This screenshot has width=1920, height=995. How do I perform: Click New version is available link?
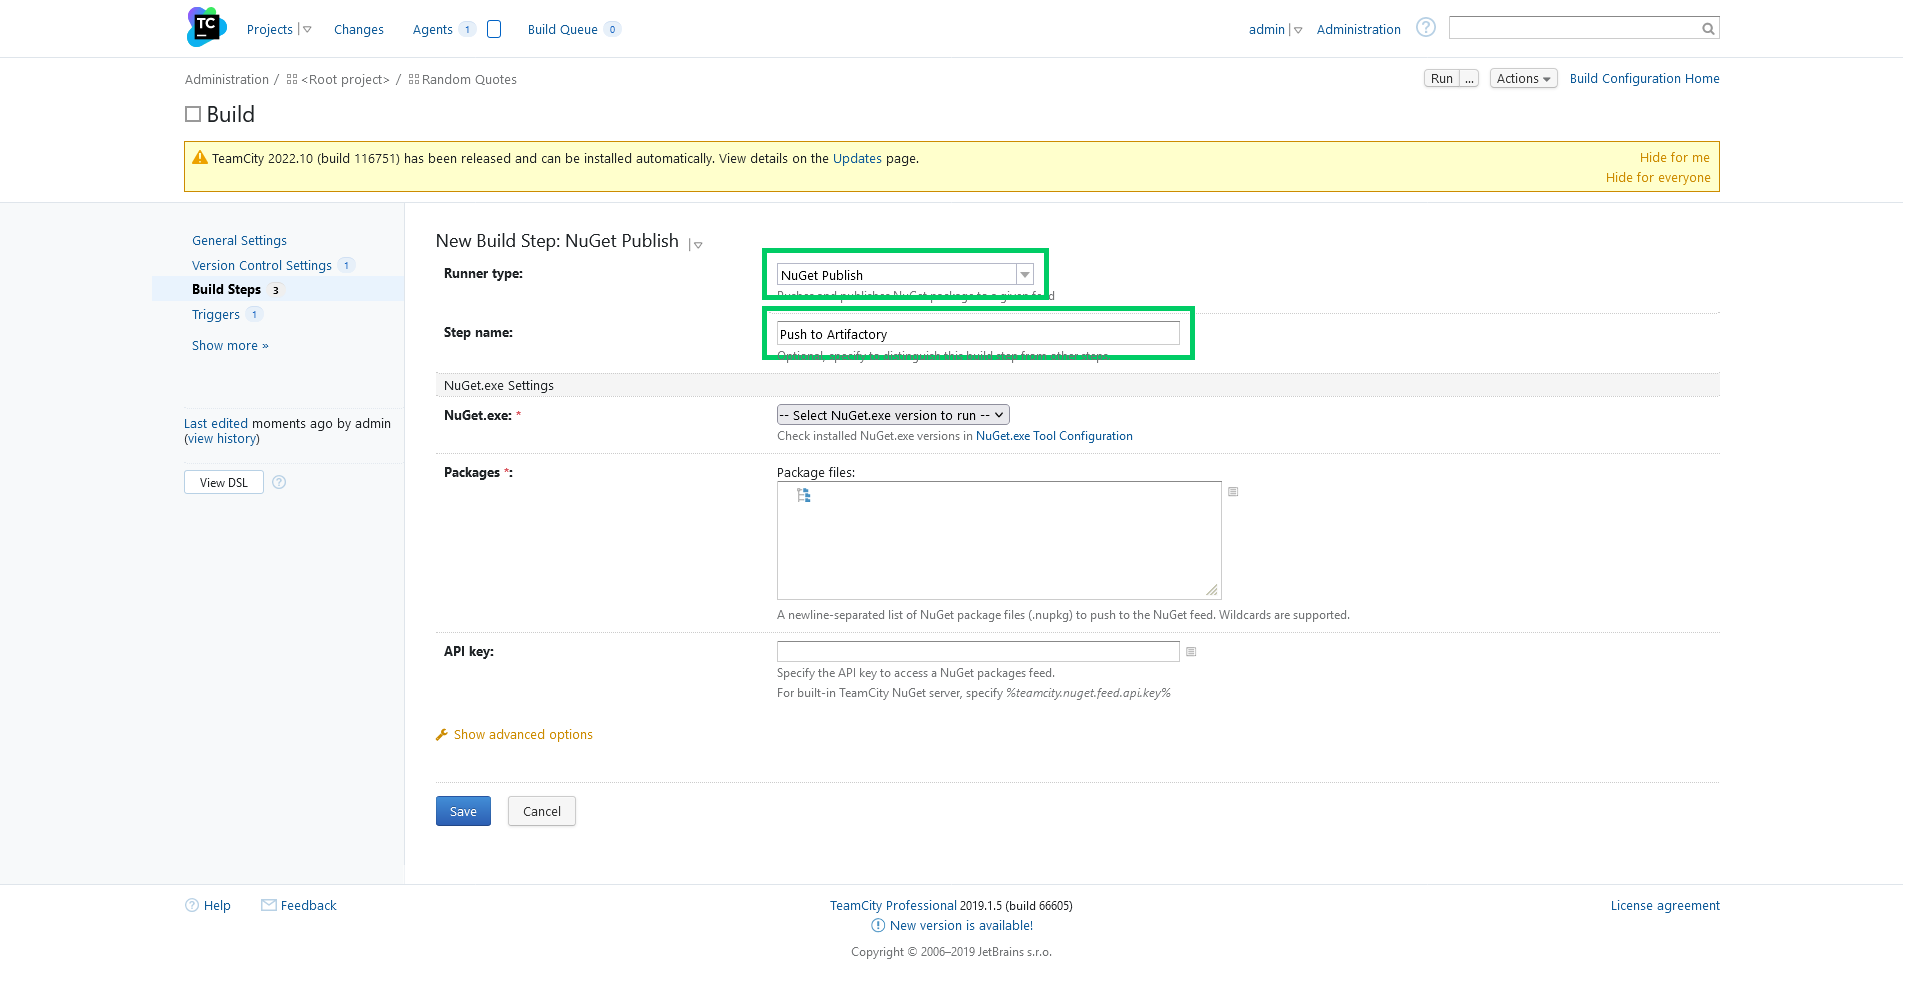961,926
